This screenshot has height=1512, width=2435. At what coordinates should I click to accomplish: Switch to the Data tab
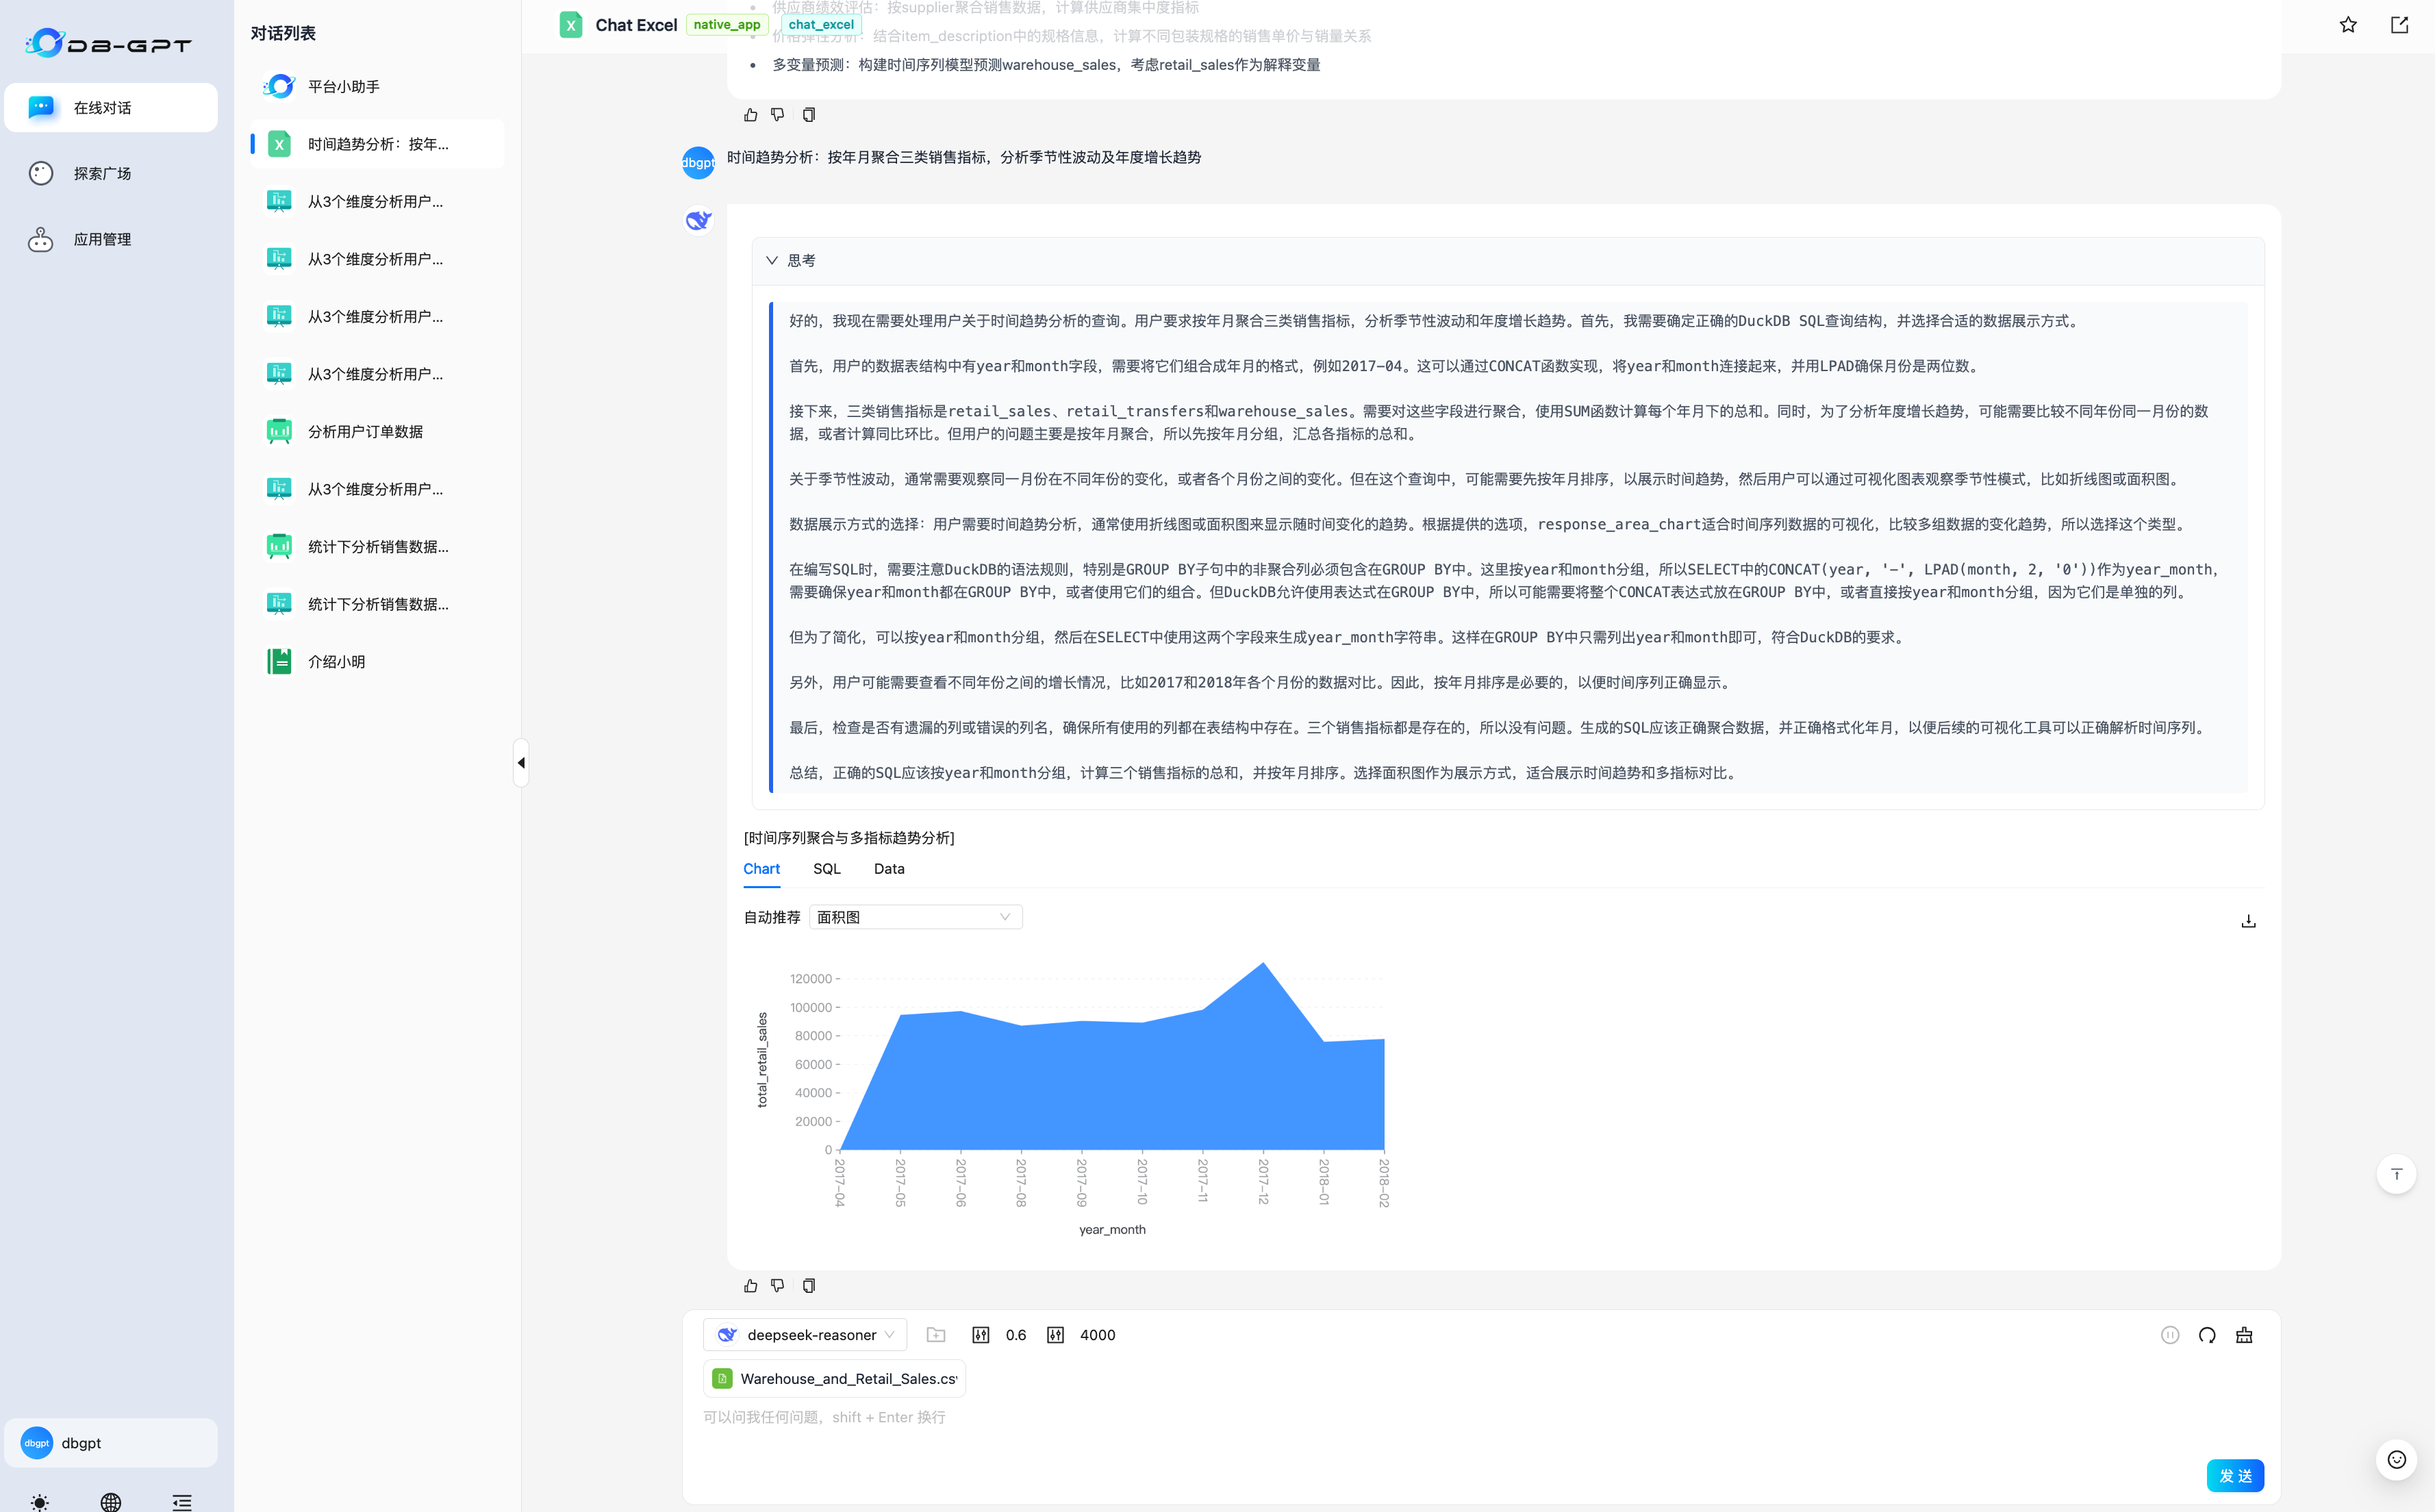pos(888,869)
